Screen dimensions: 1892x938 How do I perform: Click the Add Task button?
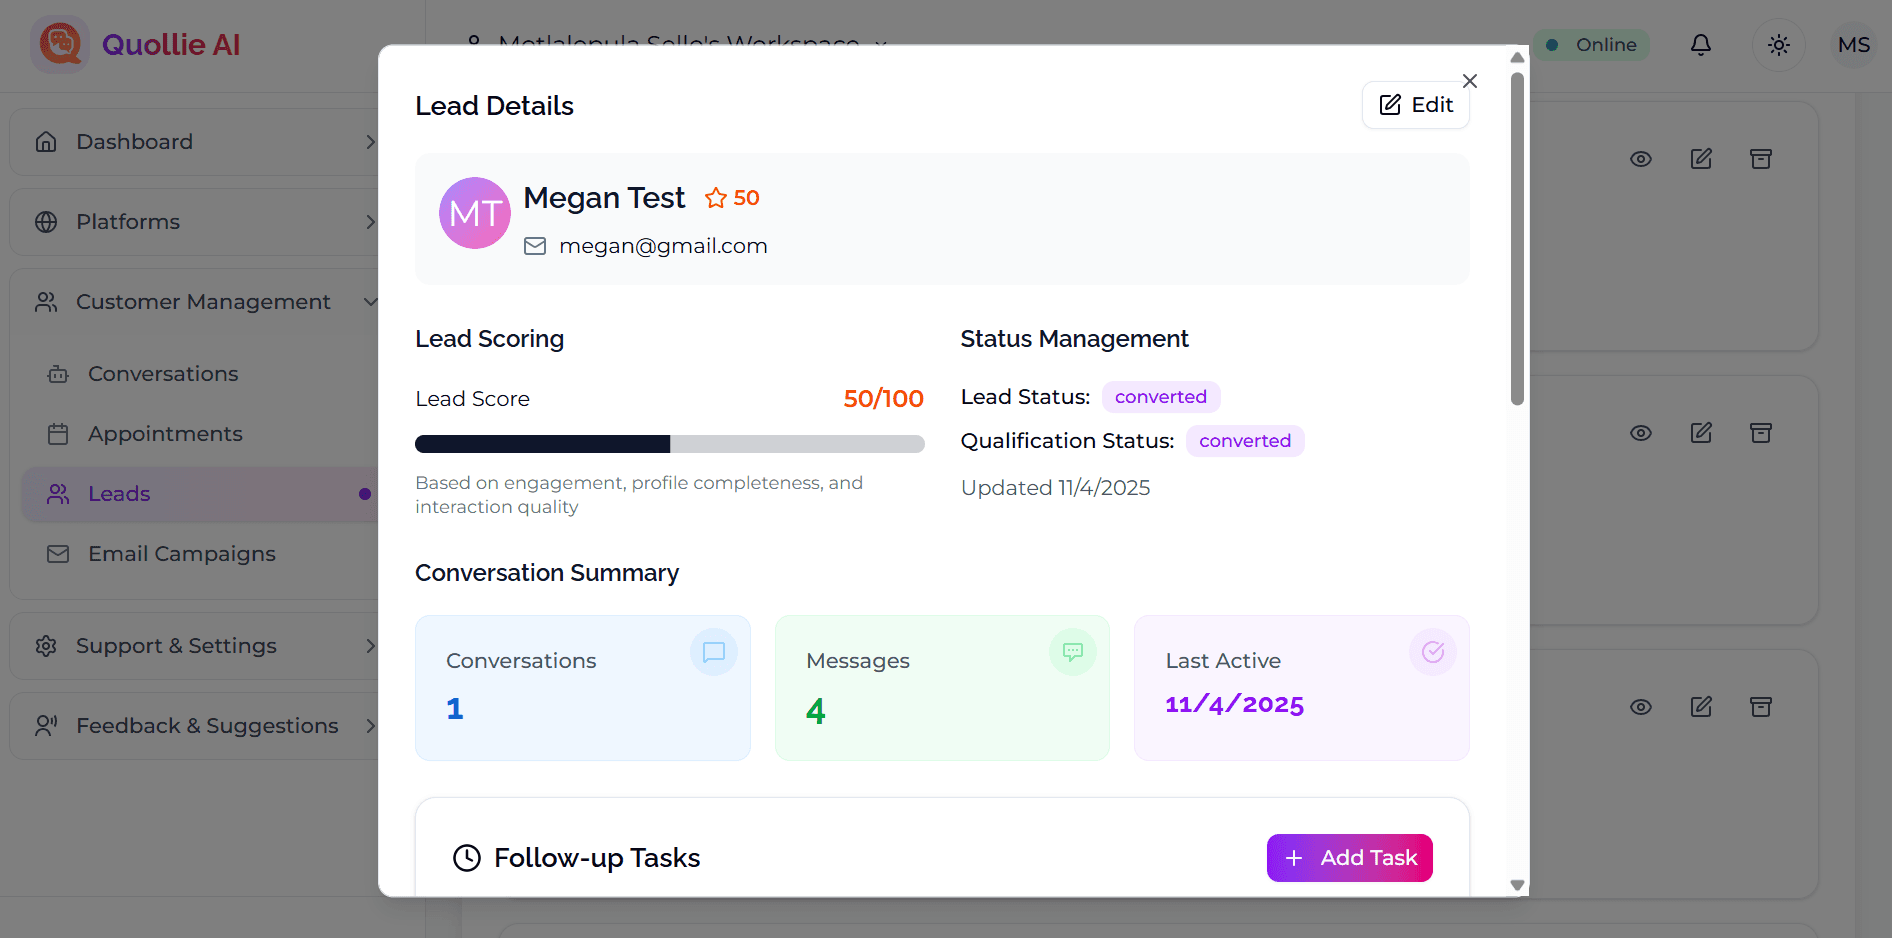(x=1349, y=858)
